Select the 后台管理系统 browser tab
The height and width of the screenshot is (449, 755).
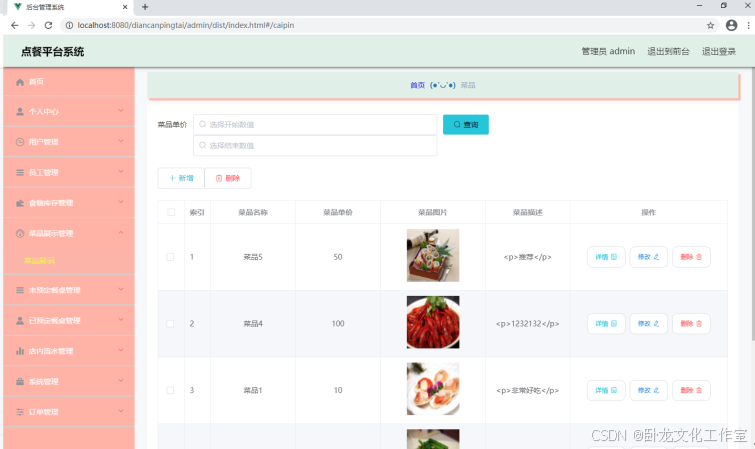(71, 7)
